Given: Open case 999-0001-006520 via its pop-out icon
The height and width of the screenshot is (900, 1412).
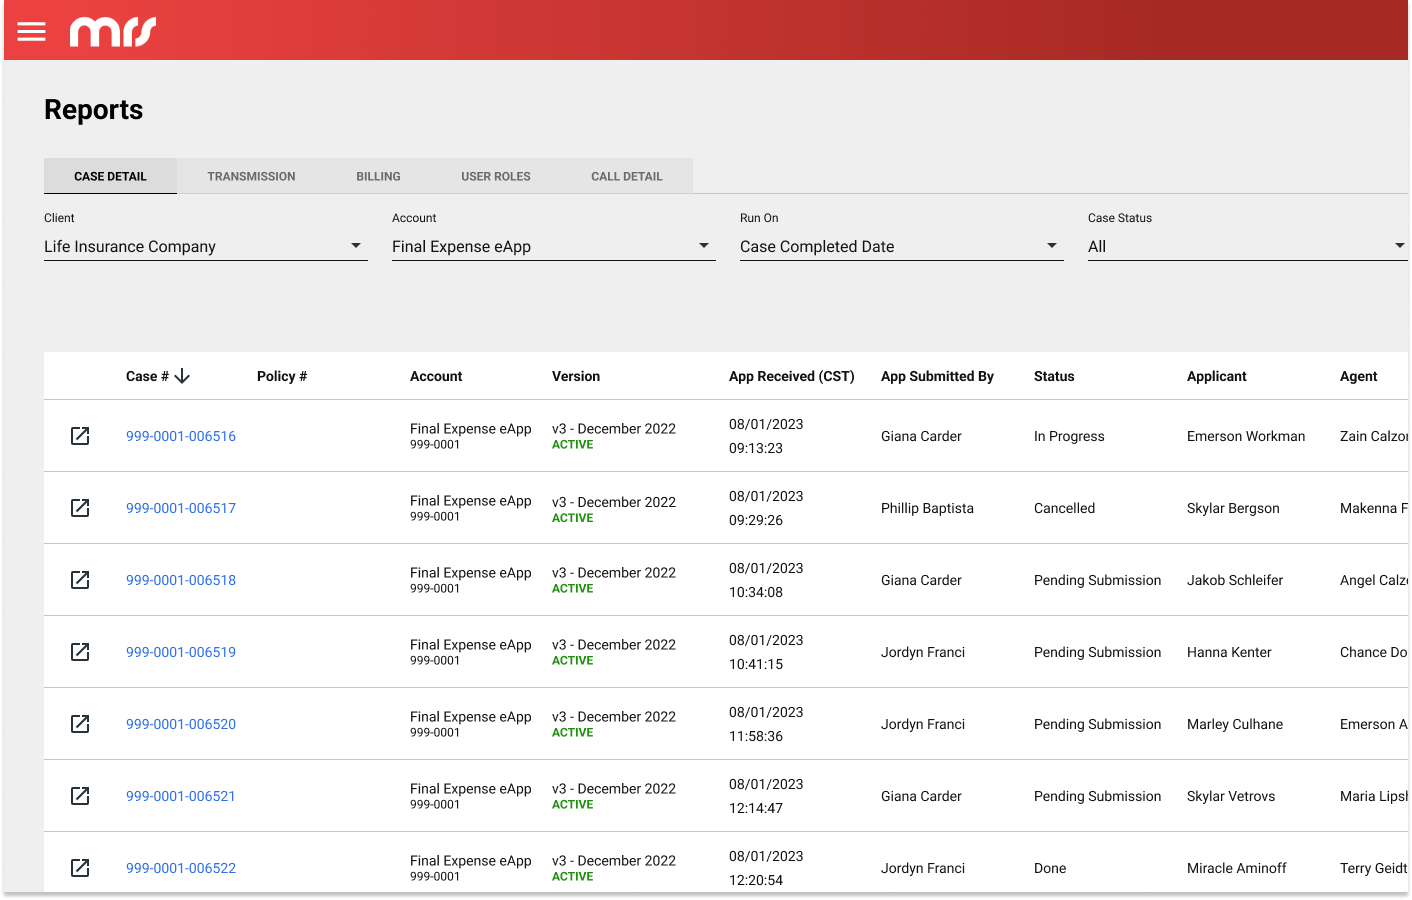Looking at the screenshot, I should pyautogui.click(x=80, y=723).
